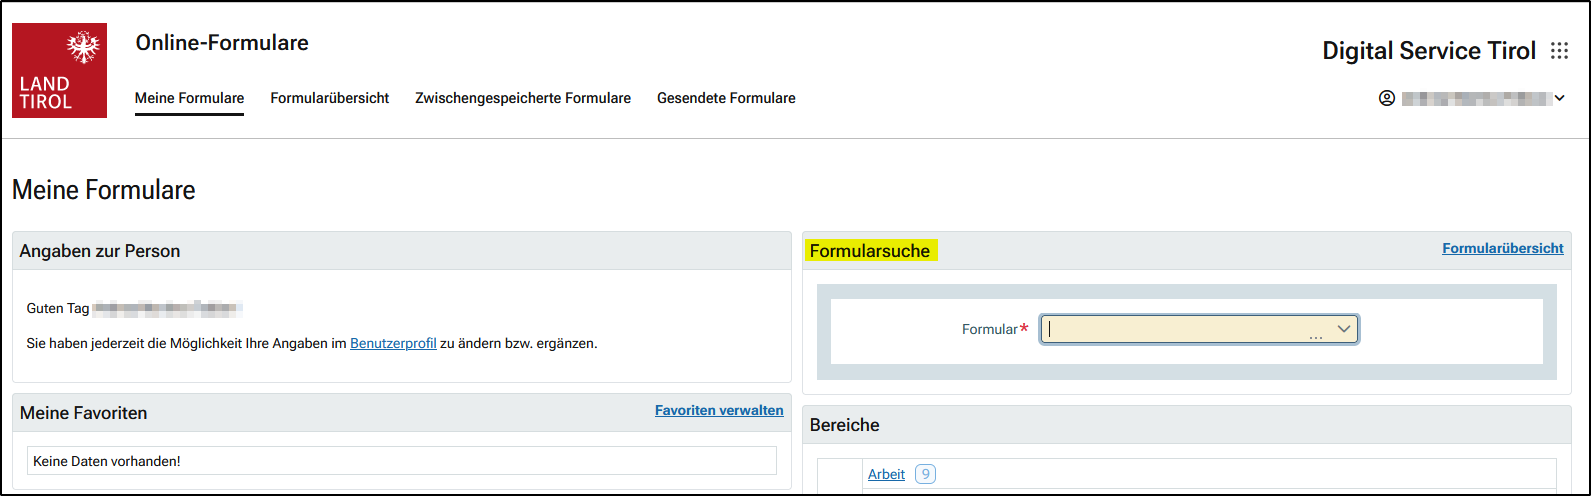This screenshot has width=1591, height=496.
Task: Switch to the Meine Formulare tab
Action: (189, 98)
